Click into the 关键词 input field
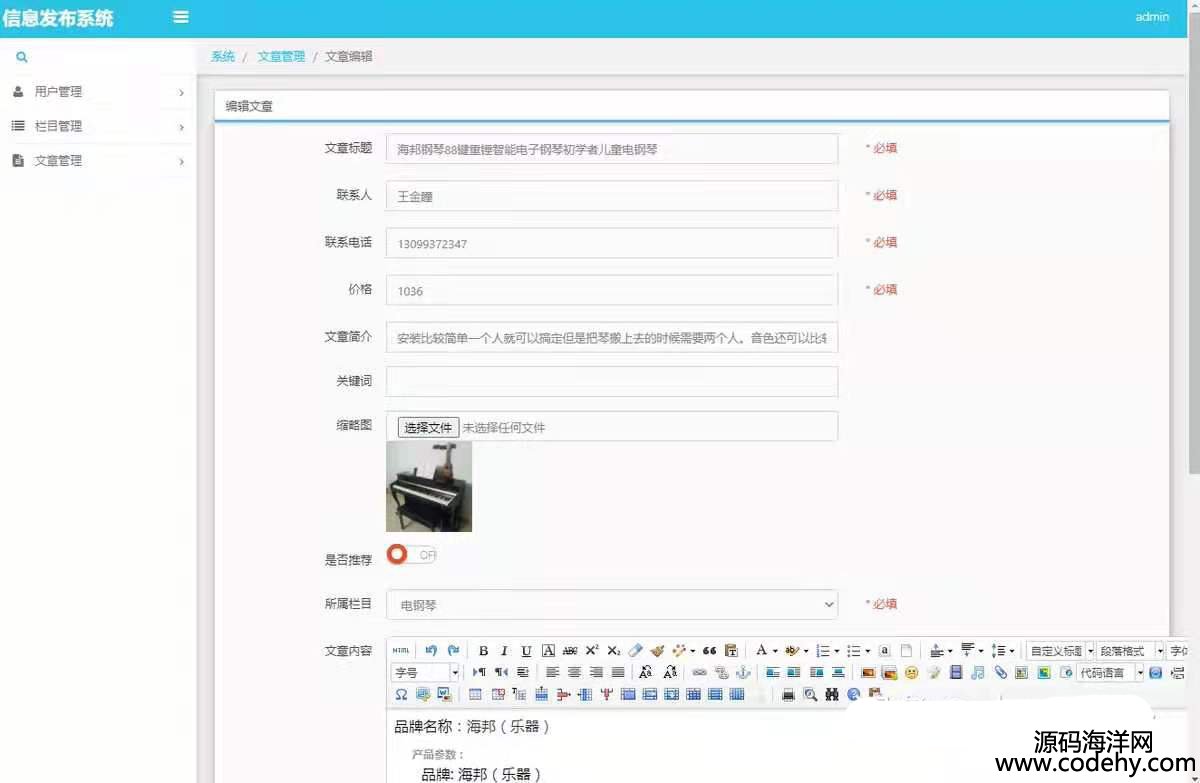The width and height of the screenshot is (1200, 783). [x=612, y=382]
